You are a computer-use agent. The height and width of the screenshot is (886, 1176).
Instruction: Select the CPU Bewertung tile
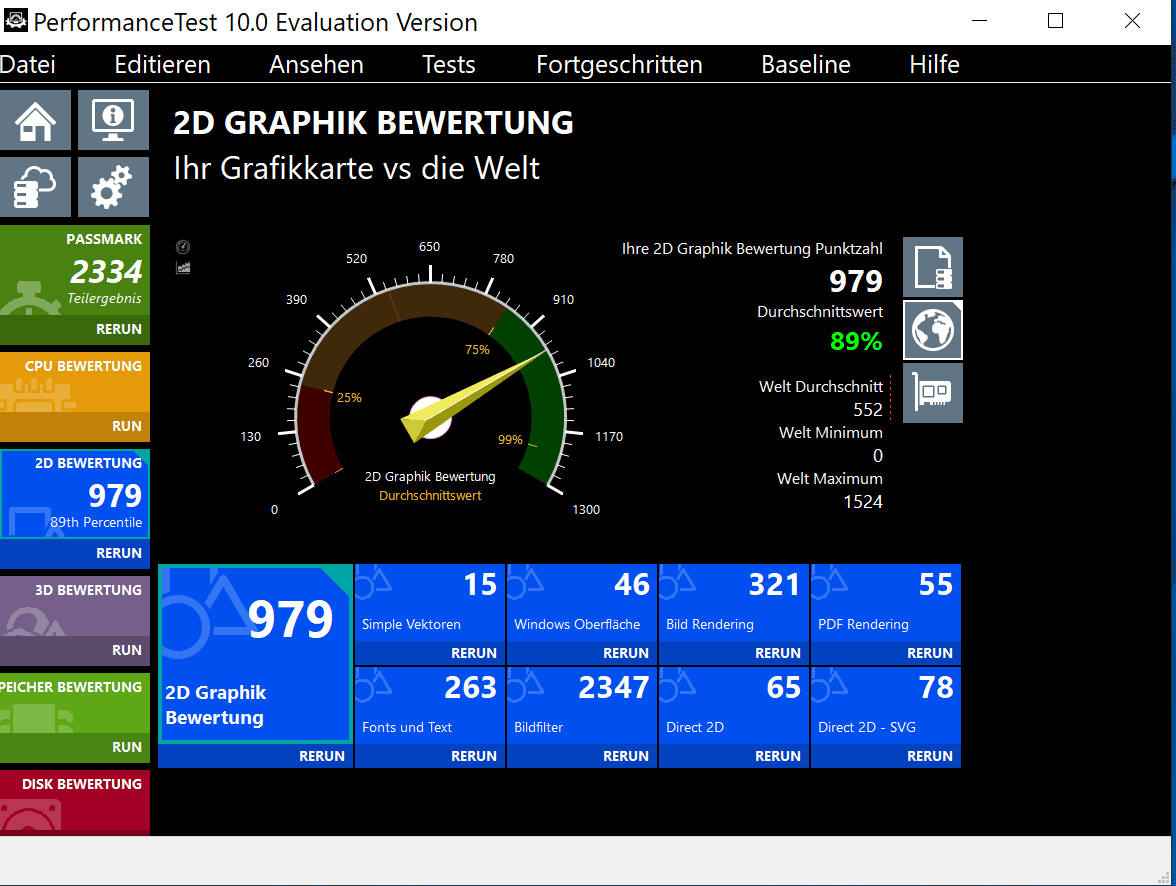tap(75, 382)
